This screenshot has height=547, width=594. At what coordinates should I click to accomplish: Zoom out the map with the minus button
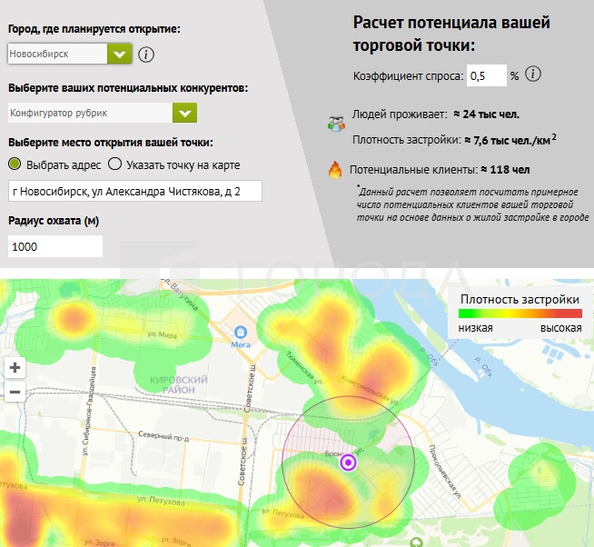(15, 392)
